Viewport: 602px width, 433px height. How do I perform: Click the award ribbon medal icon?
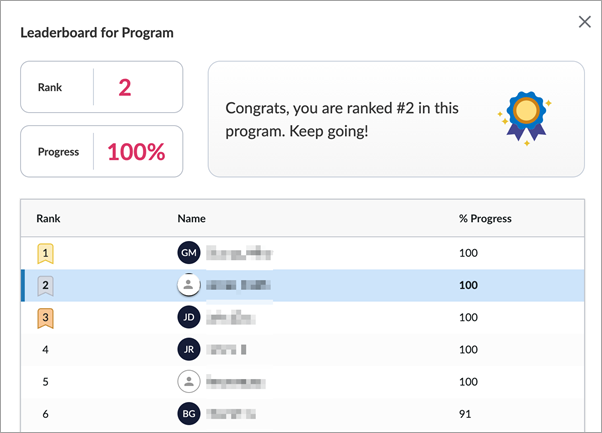[525, 120]
